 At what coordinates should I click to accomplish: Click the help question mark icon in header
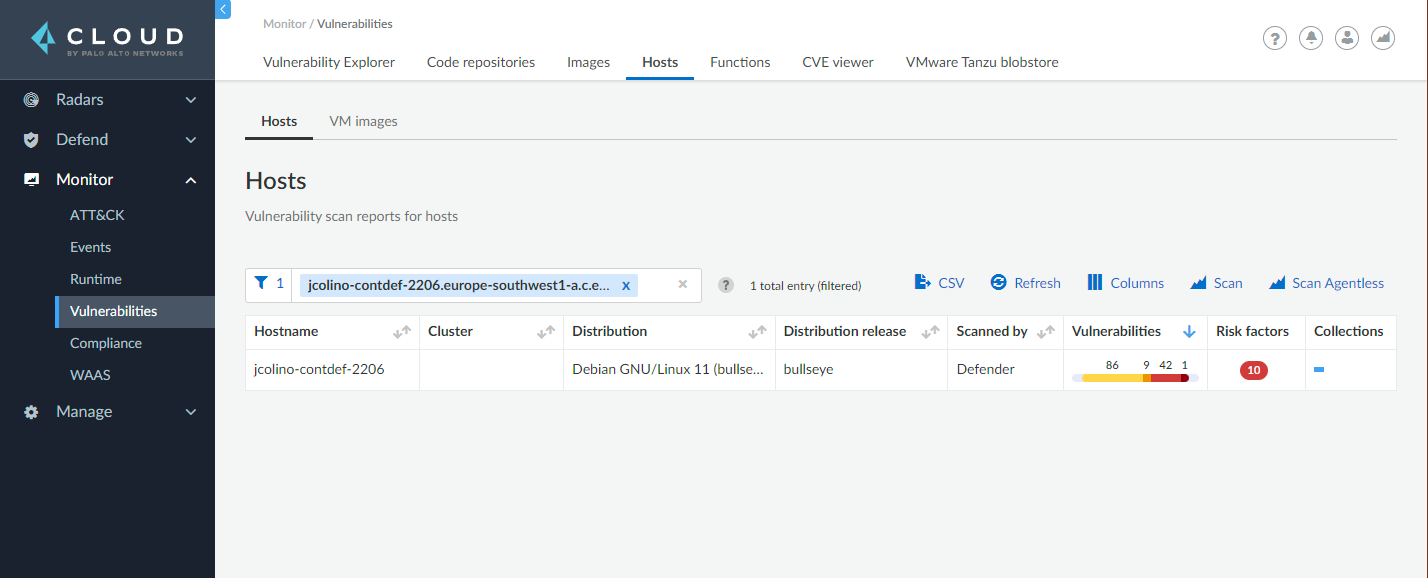1274,38
